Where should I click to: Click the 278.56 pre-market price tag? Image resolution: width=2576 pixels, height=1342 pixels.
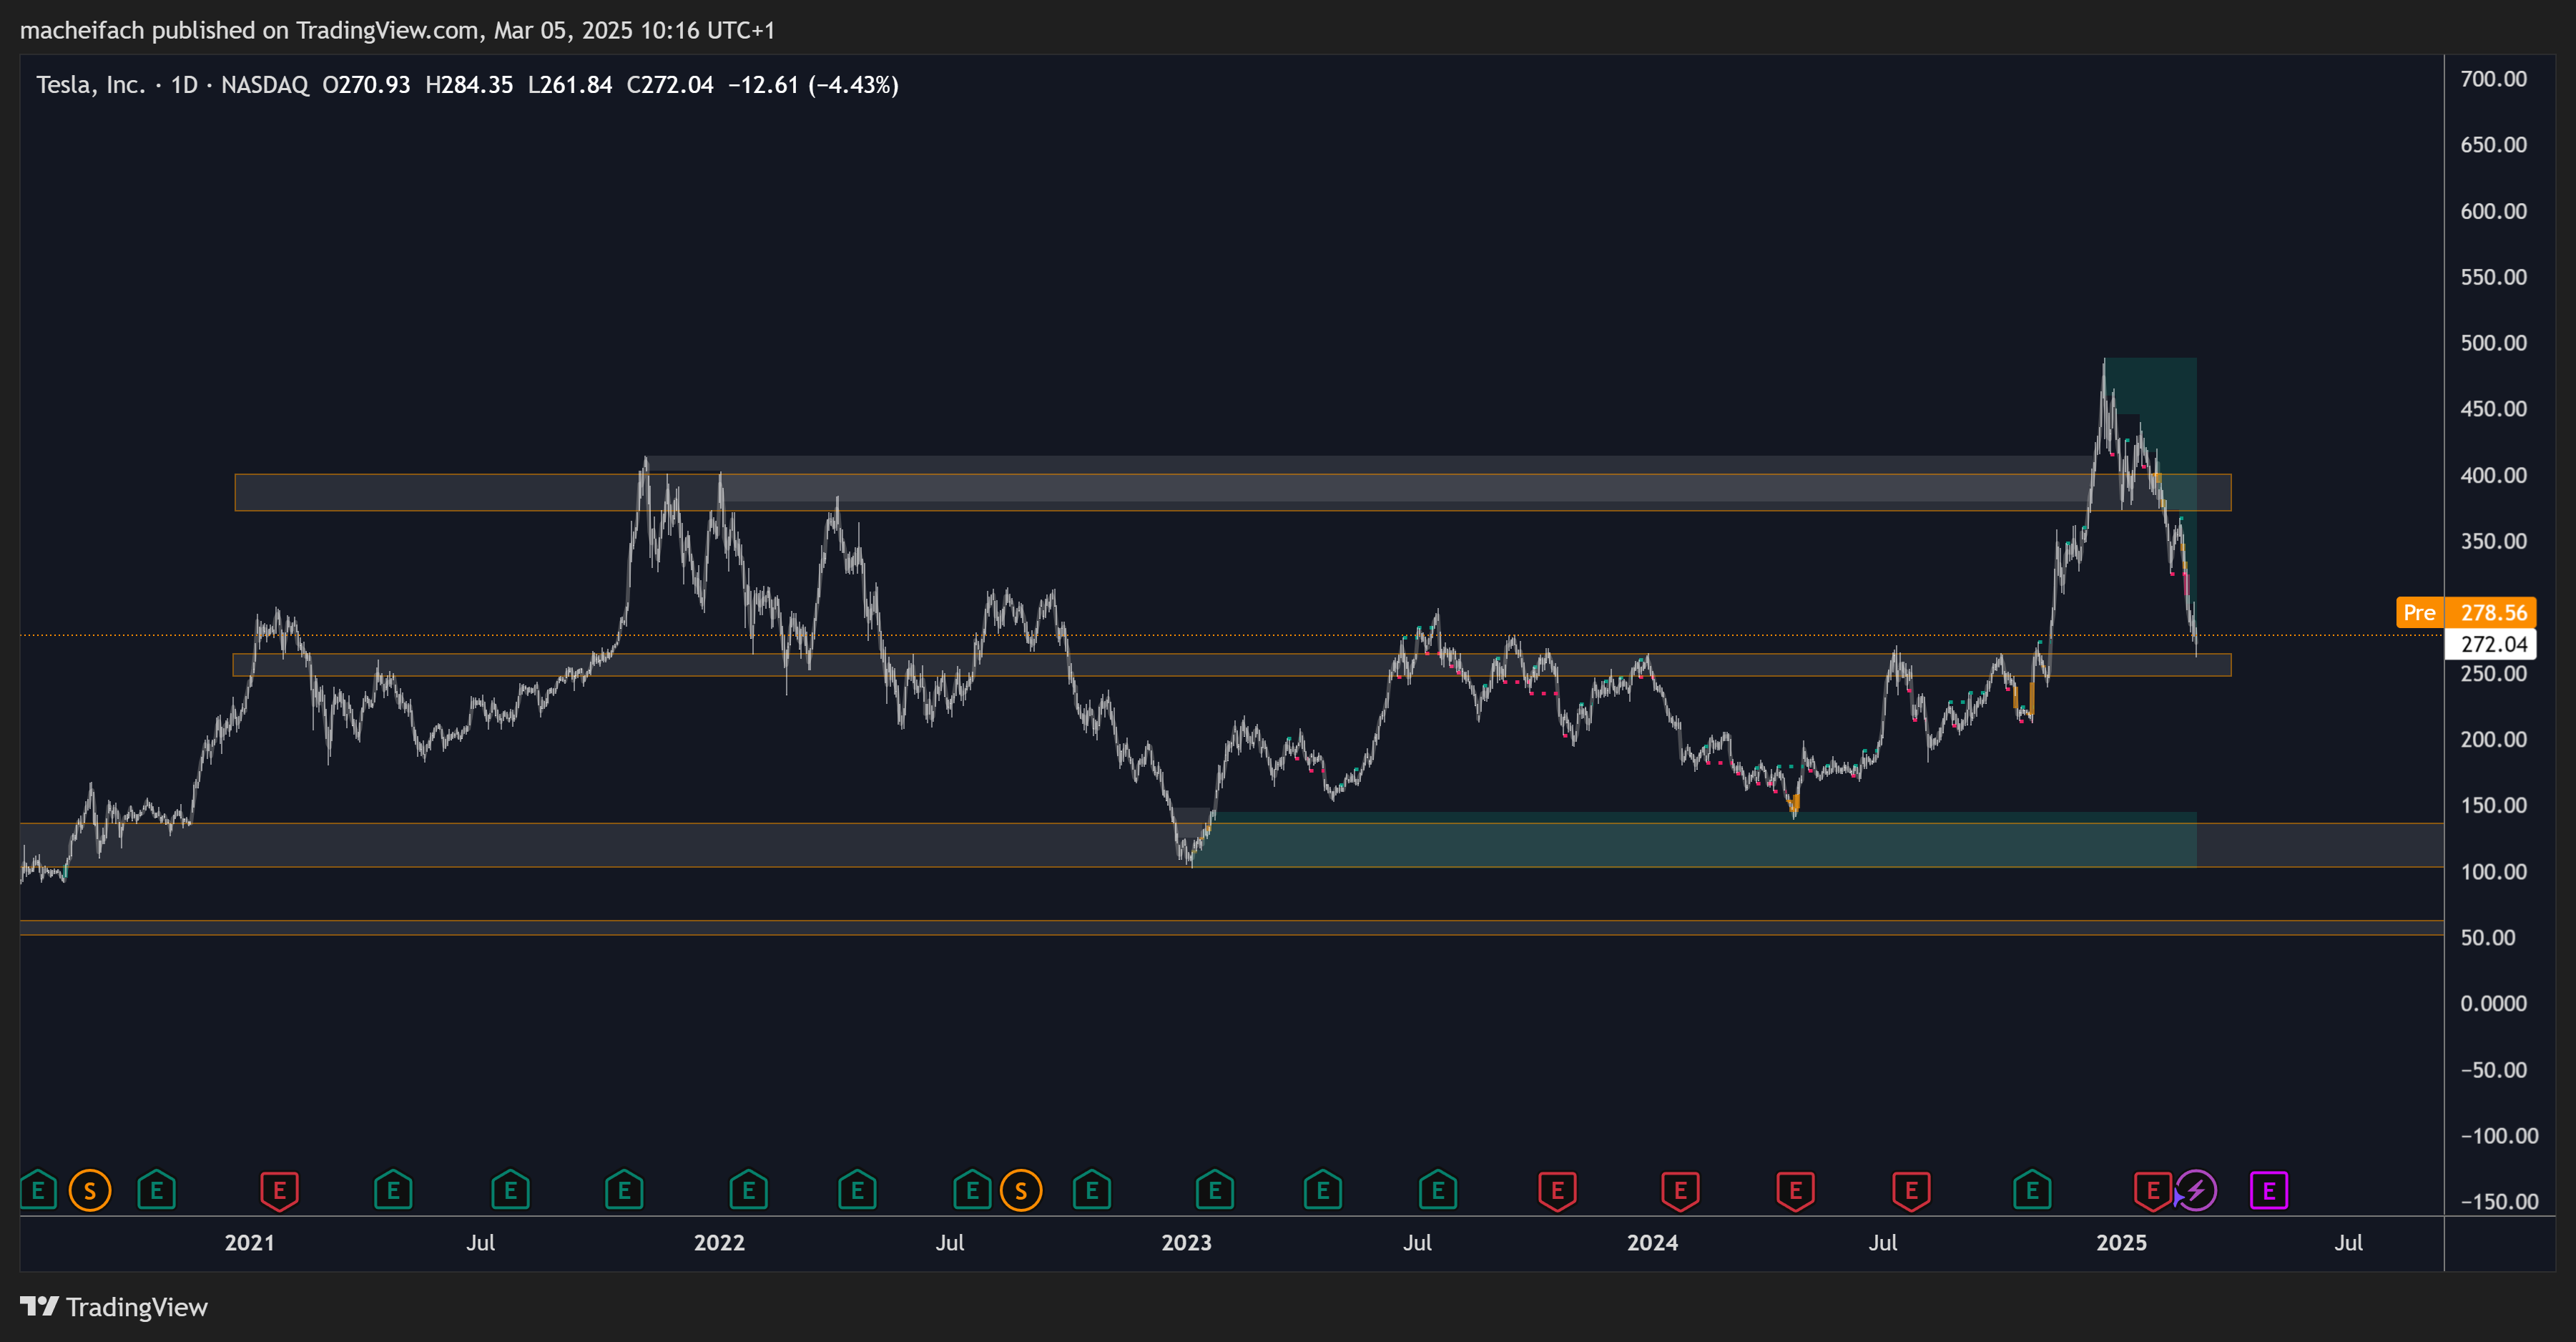pyautogui.click(x=2492, y=612)
